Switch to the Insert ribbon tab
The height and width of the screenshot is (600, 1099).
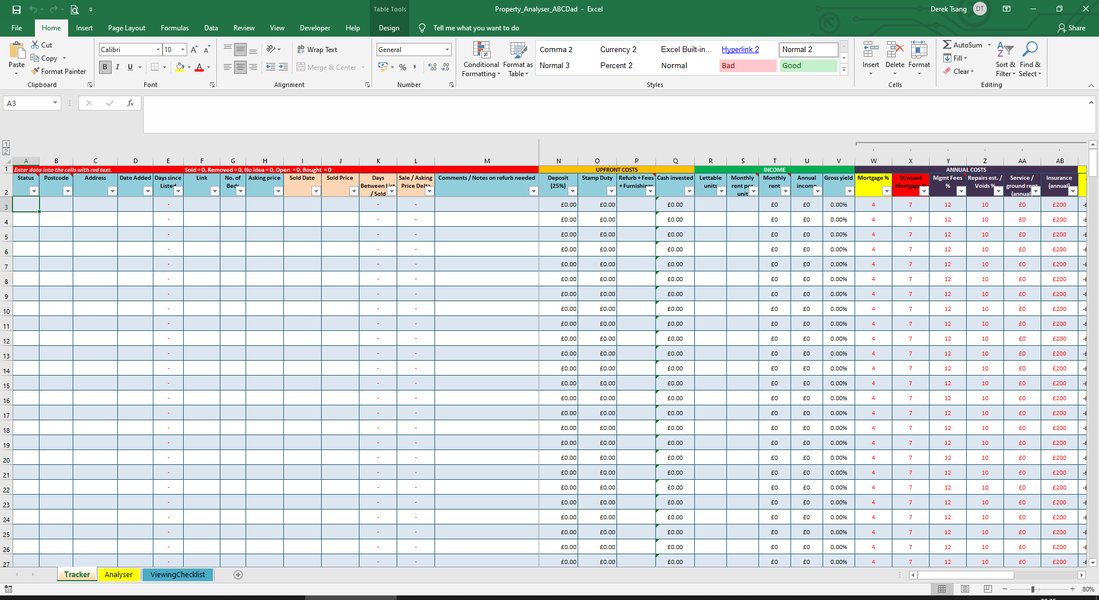point(84,28)
